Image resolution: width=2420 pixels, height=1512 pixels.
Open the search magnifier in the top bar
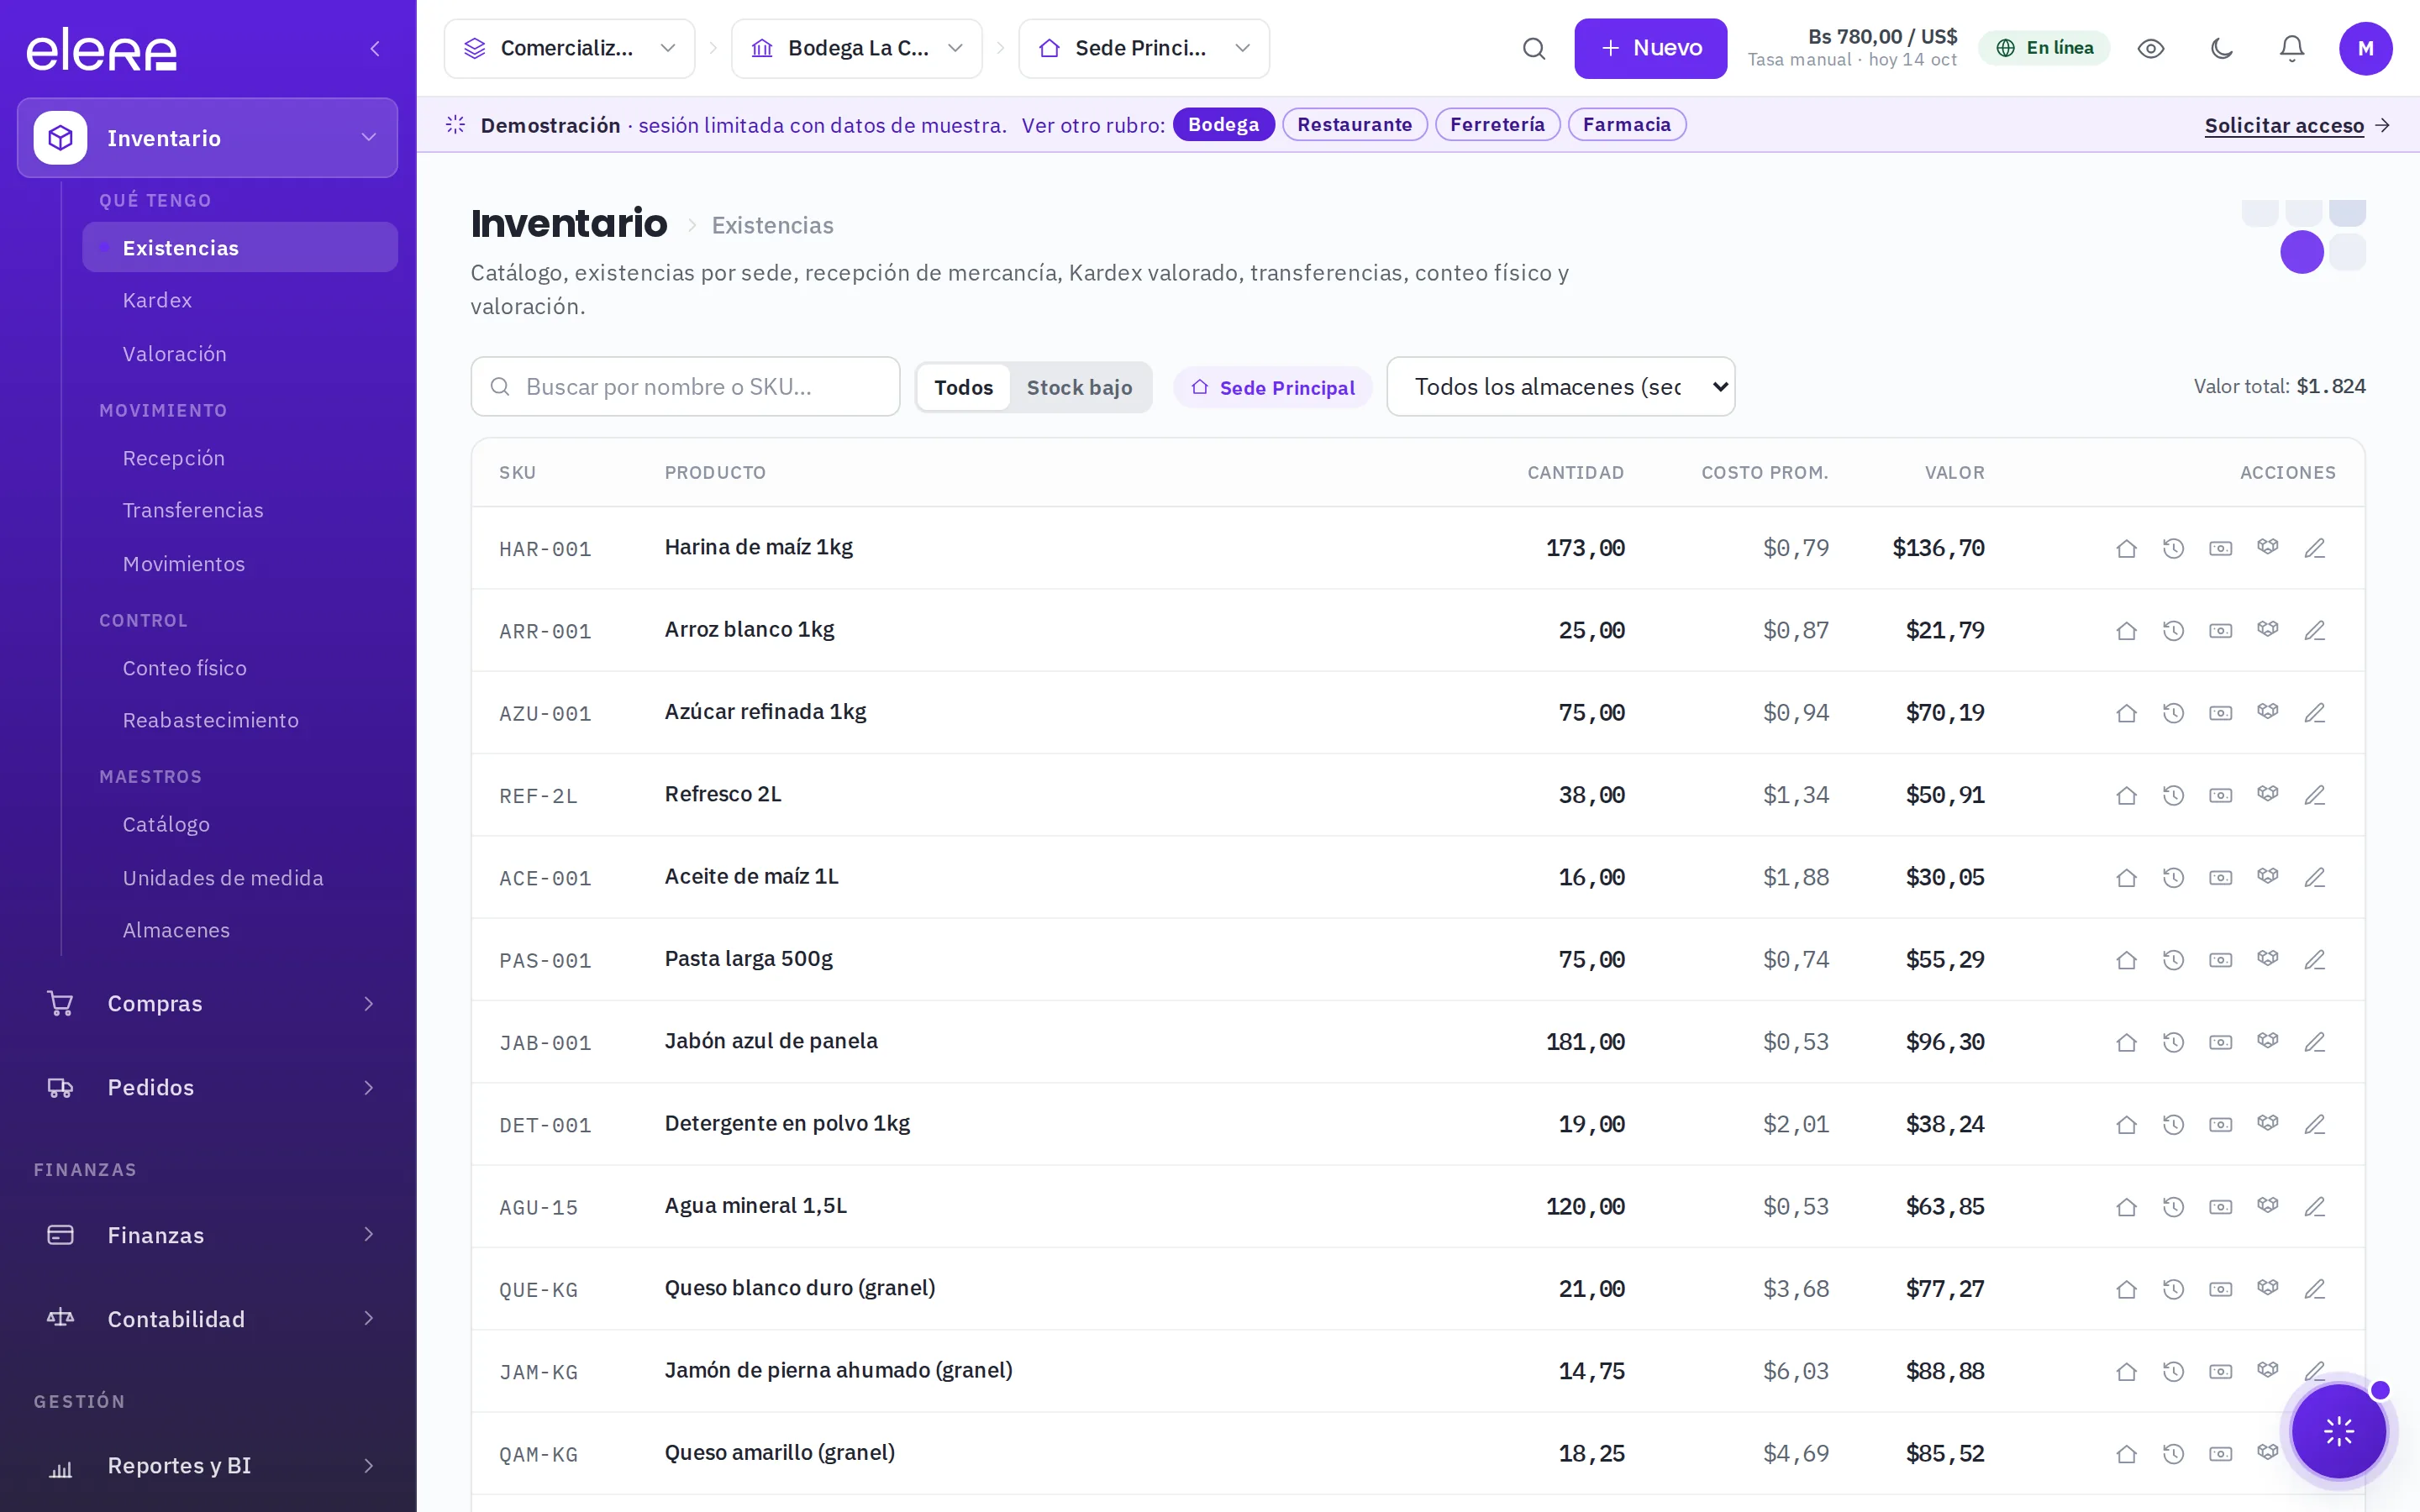[1533, 48]
